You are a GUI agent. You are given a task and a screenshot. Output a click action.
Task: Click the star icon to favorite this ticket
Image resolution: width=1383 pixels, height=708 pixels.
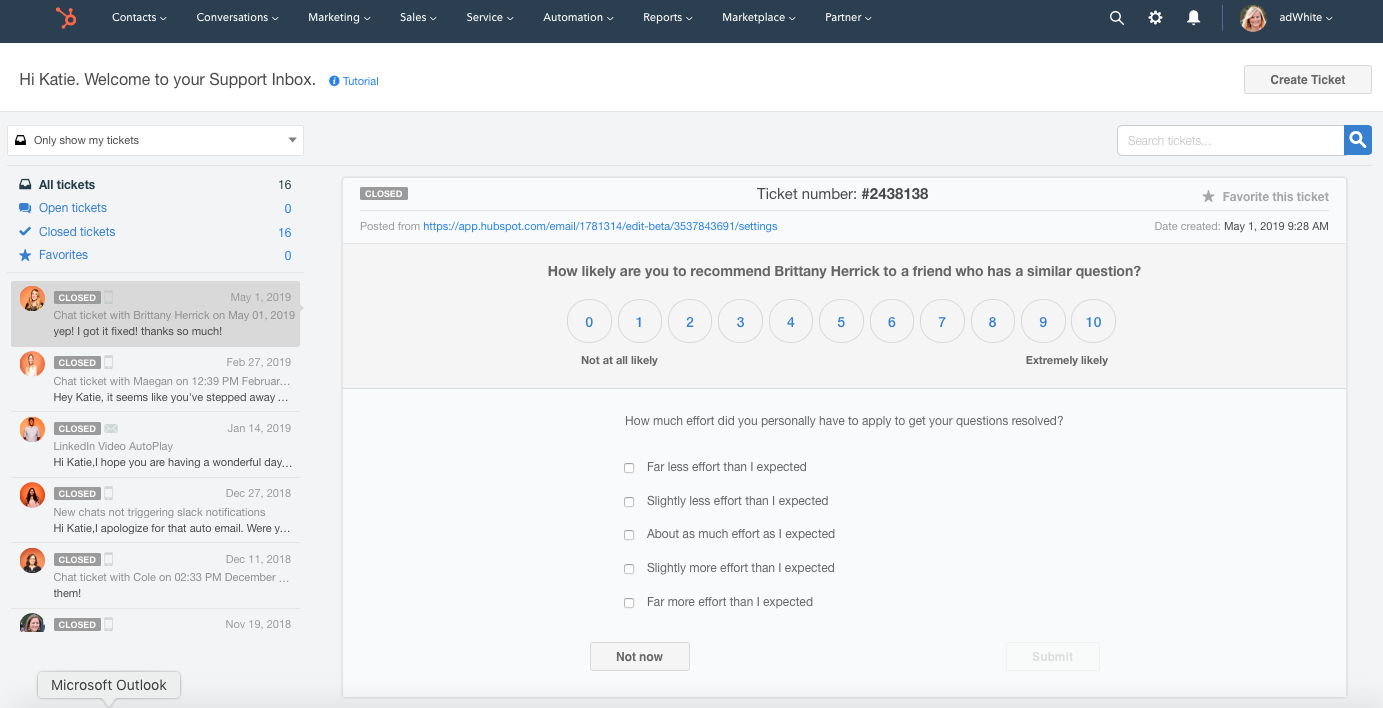click(x=1208, y=197)
